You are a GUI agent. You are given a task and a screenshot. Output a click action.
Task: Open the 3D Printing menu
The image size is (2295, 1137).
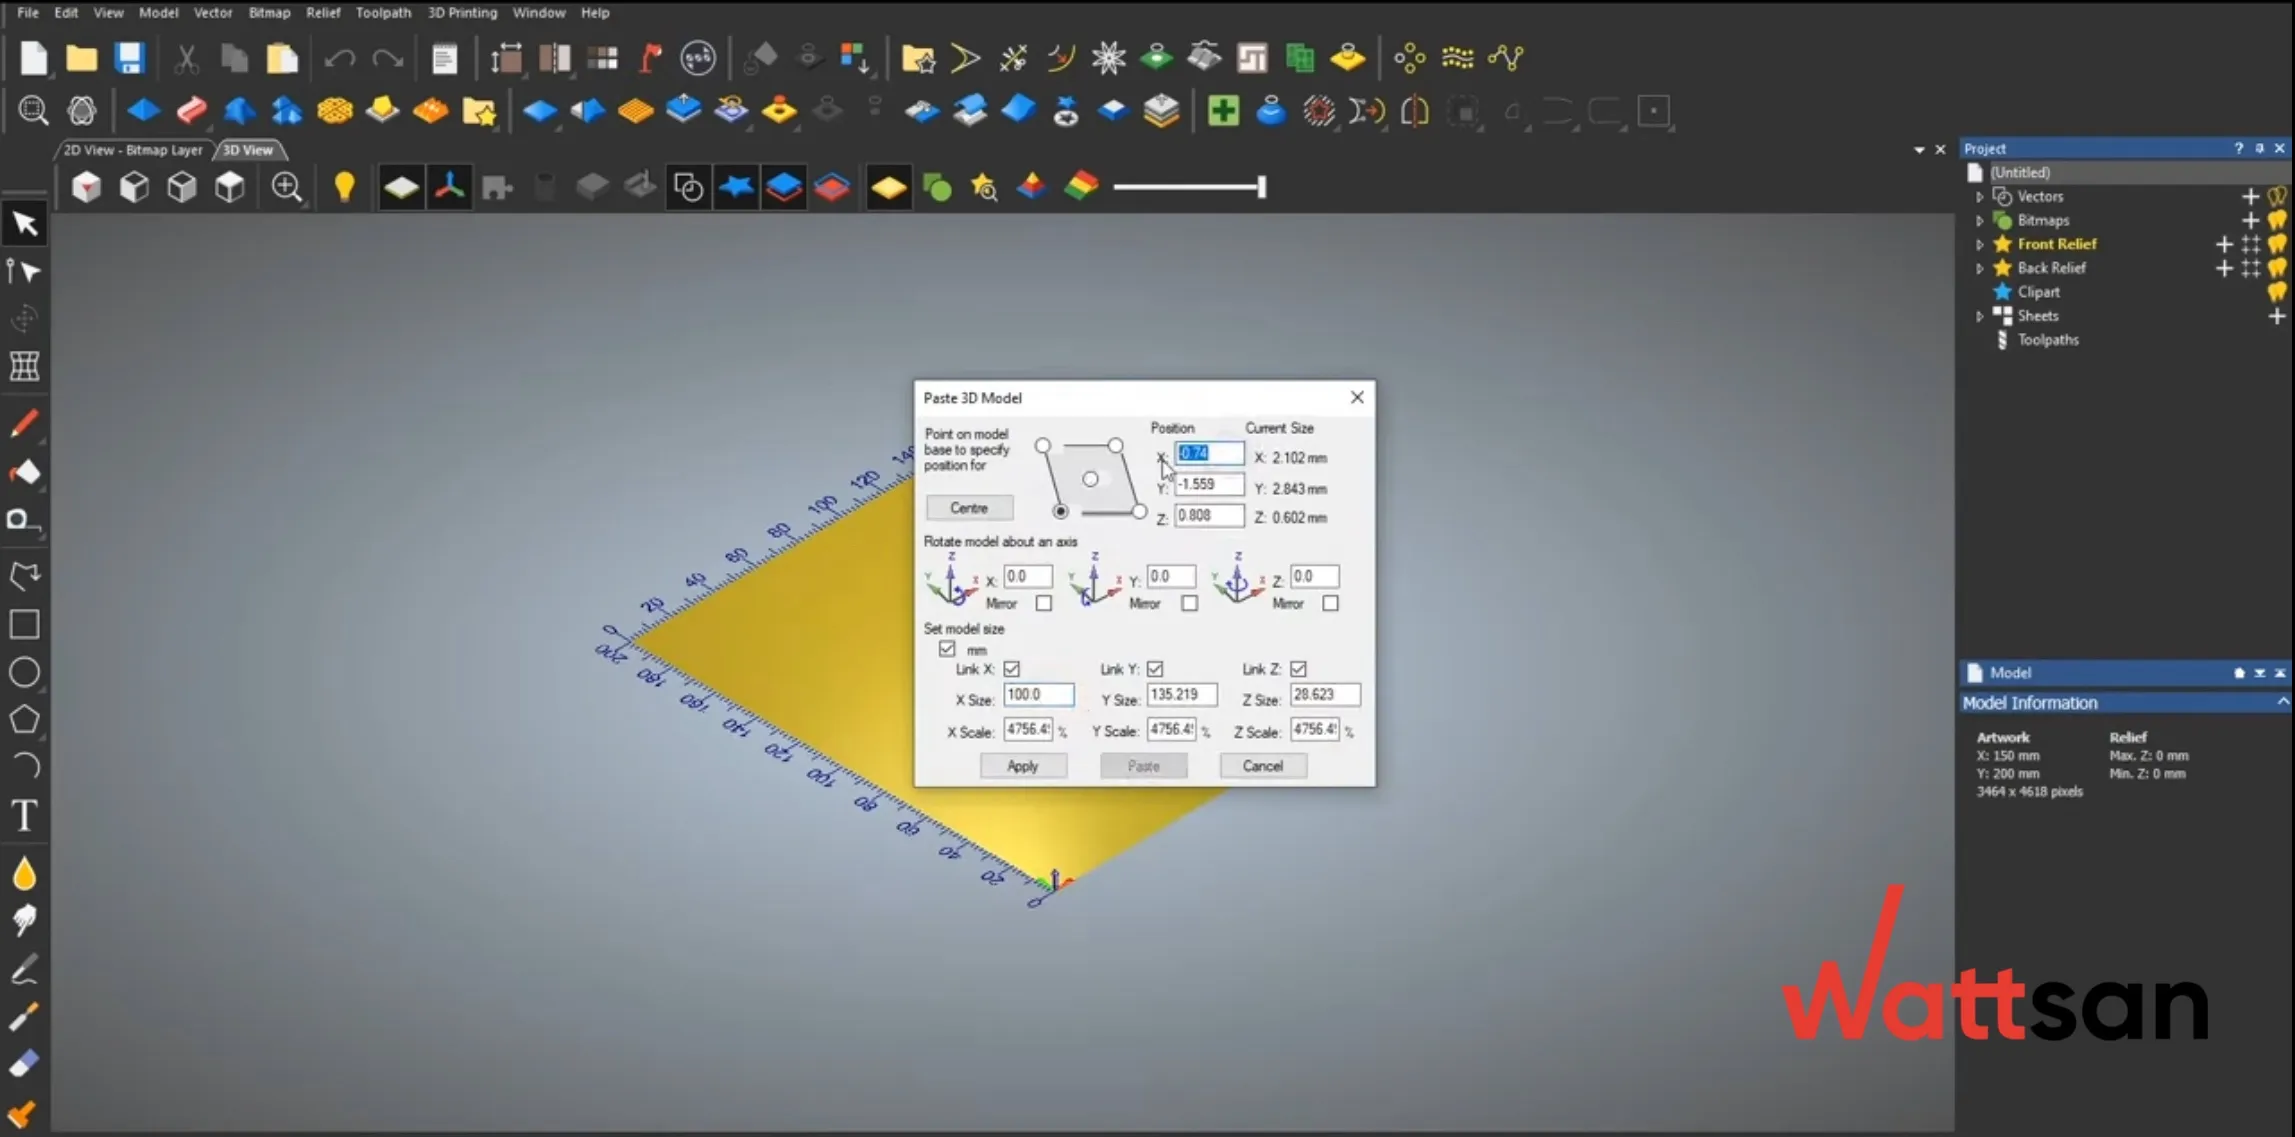pyautogui.click(x=462, y=13)
